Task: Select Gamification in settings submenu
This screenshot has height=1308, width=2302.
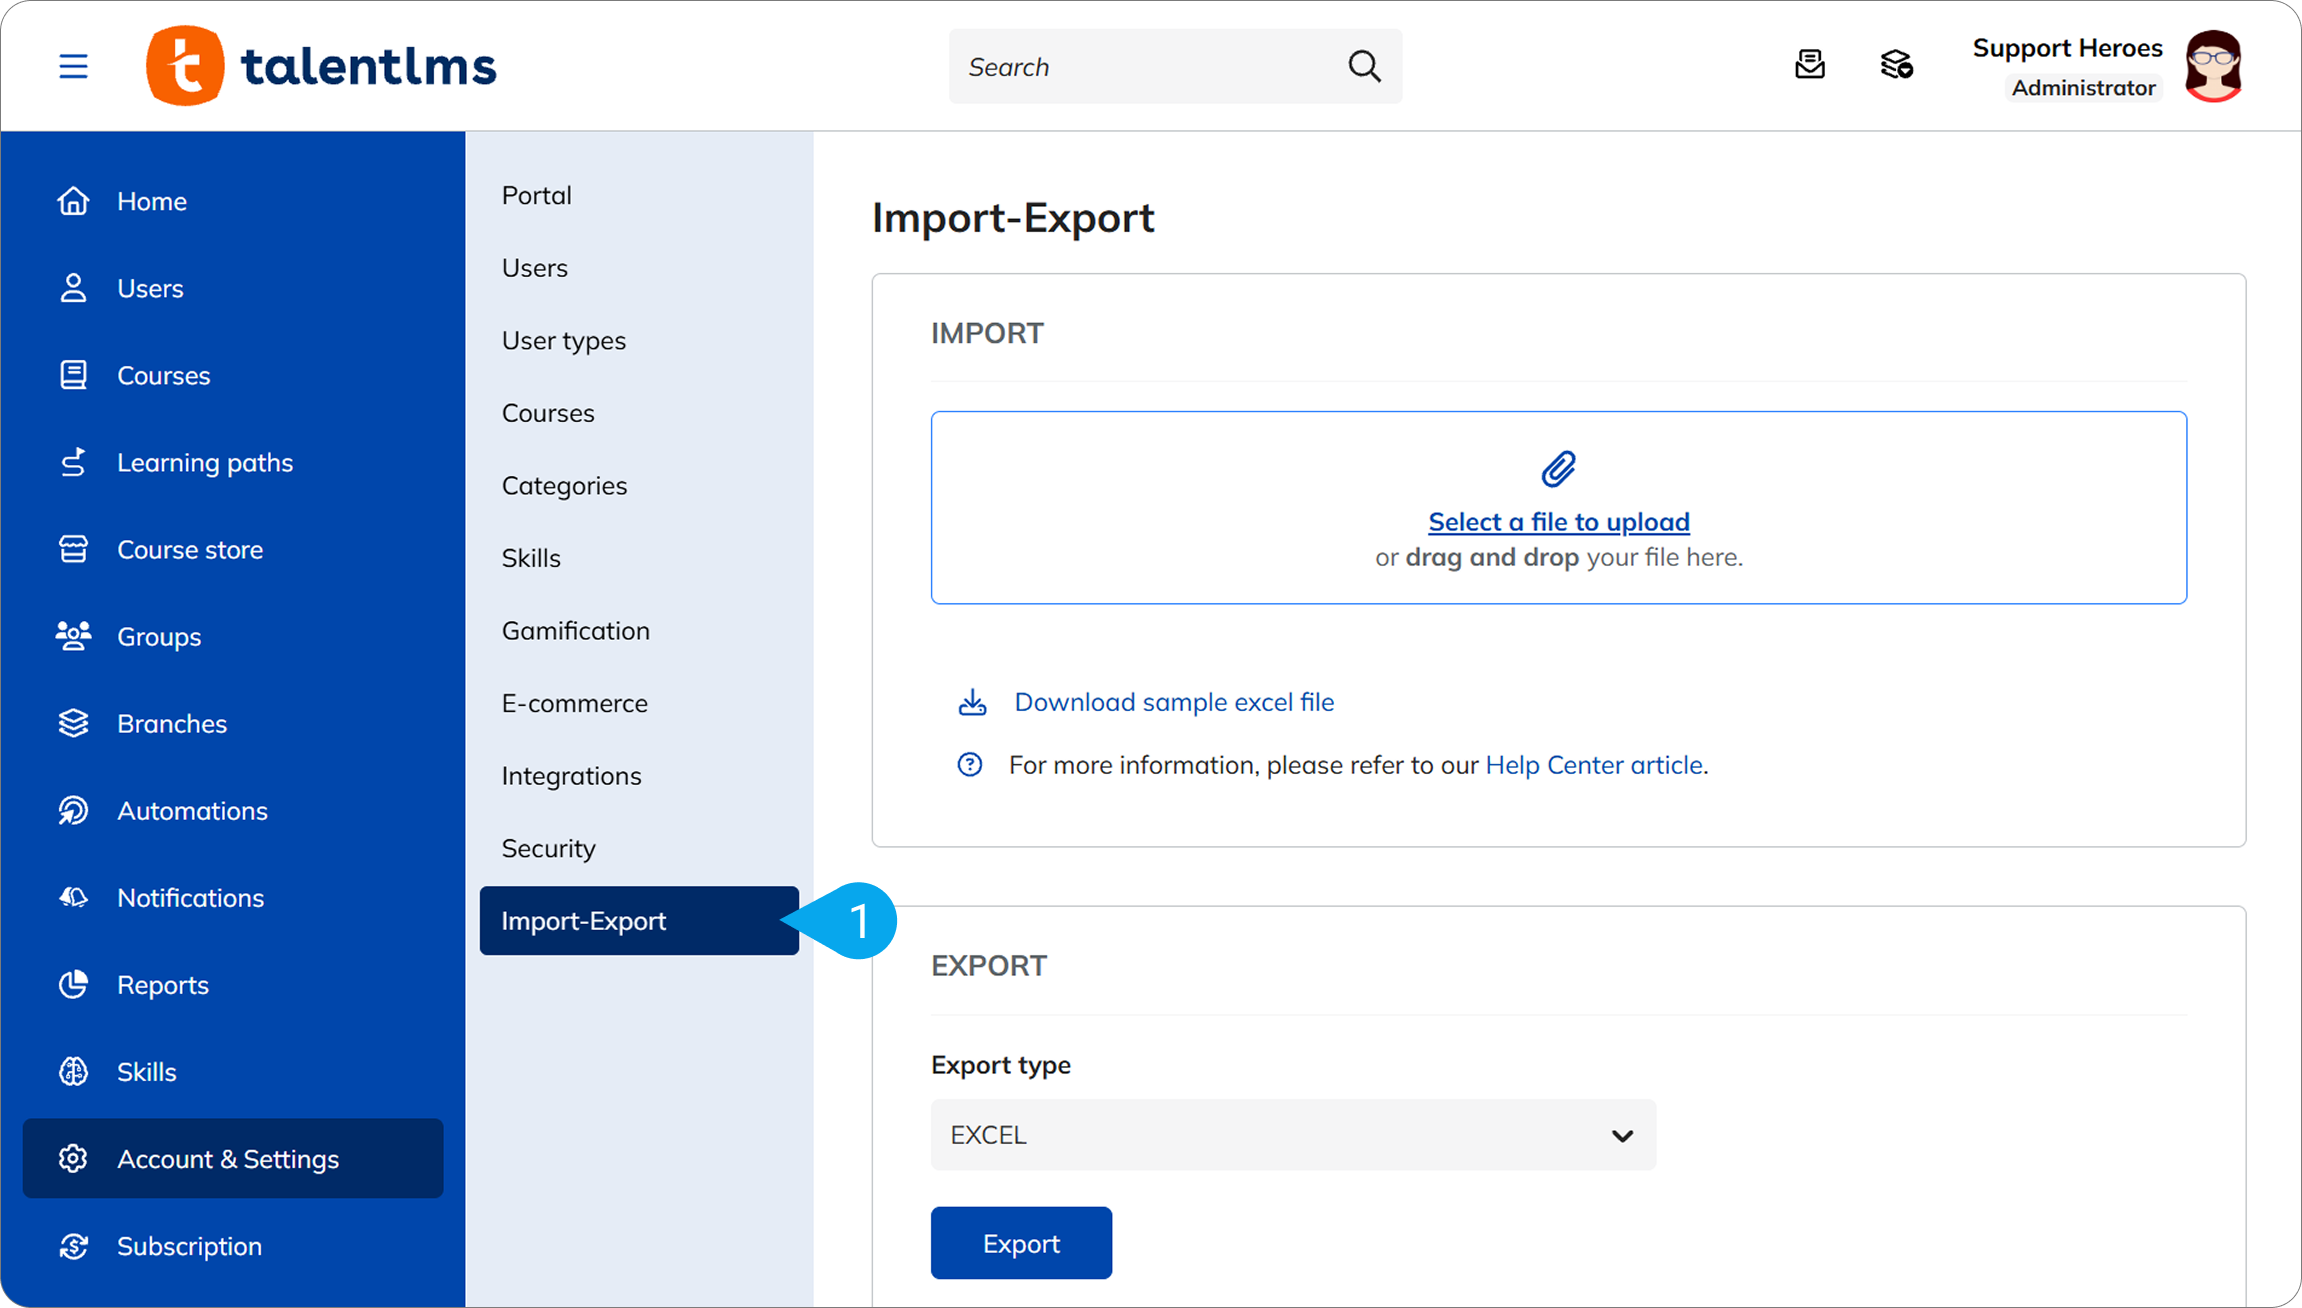Action: tap(576, 631)
